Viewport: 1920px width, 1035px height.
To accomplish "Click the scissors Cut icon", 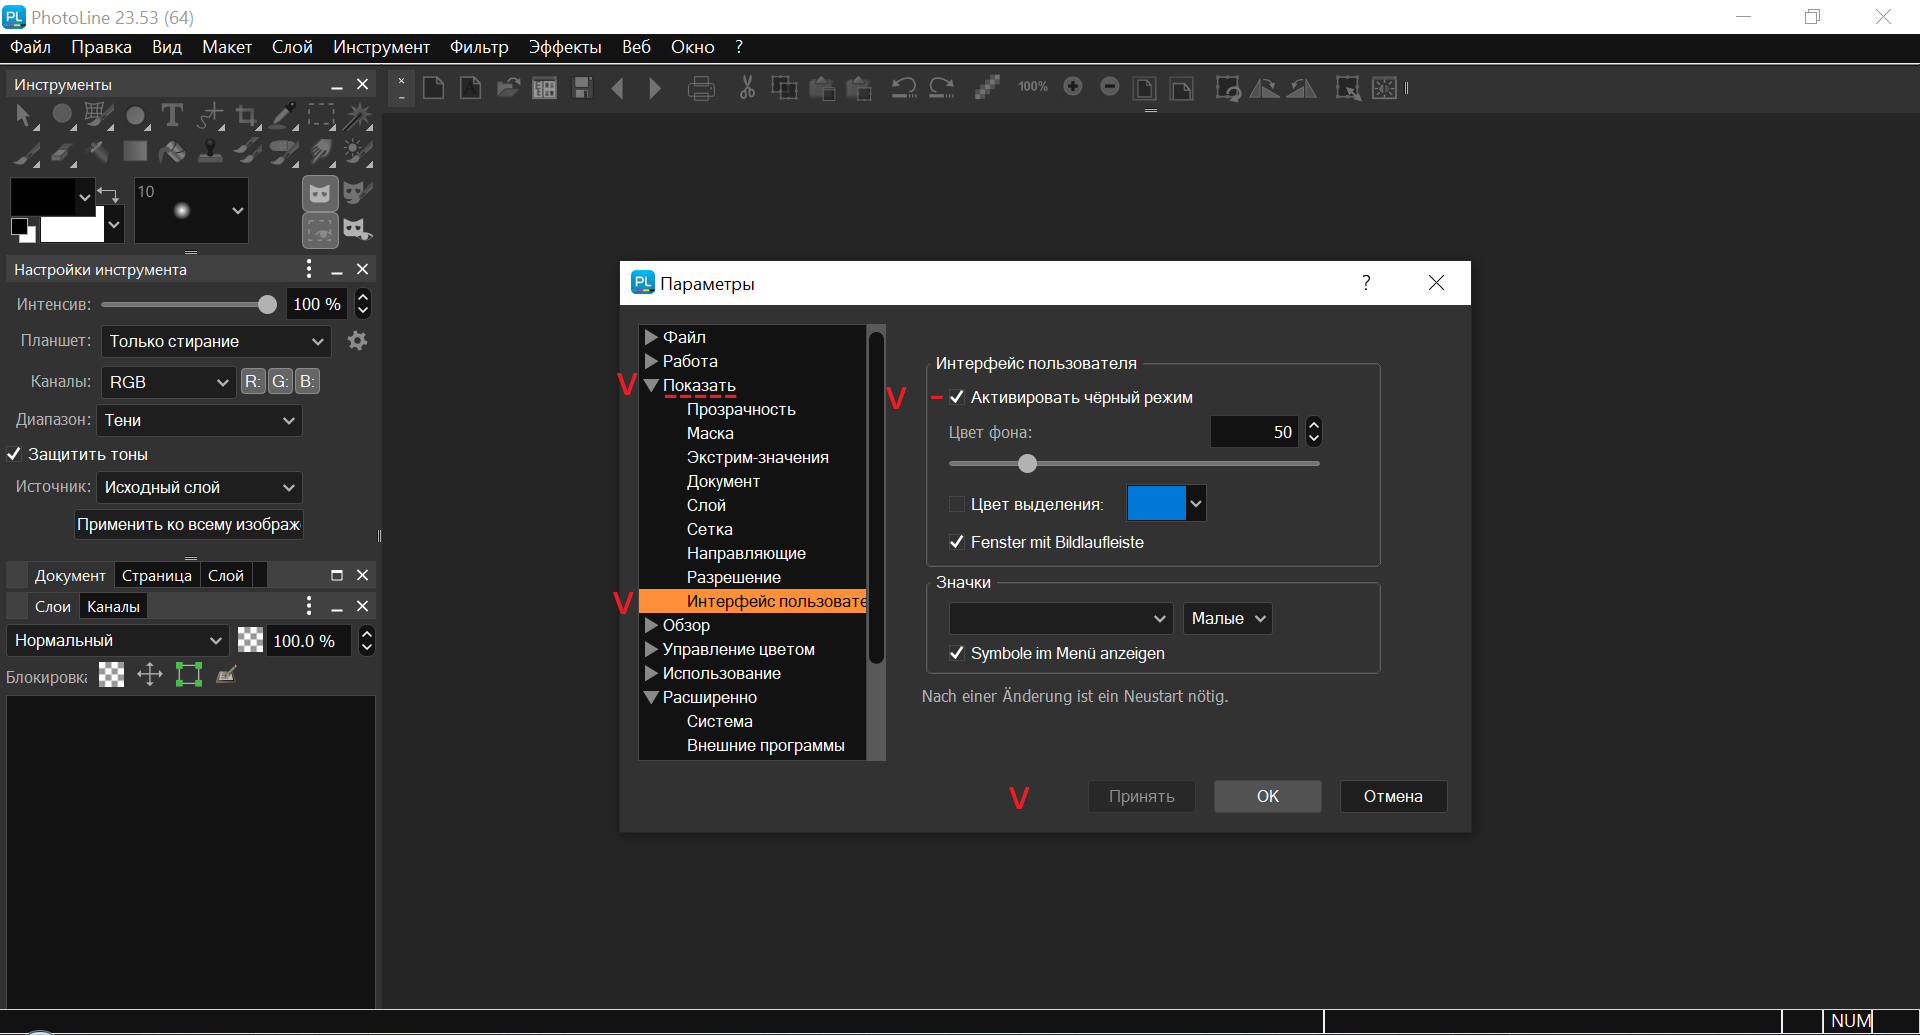I will 746,88.
